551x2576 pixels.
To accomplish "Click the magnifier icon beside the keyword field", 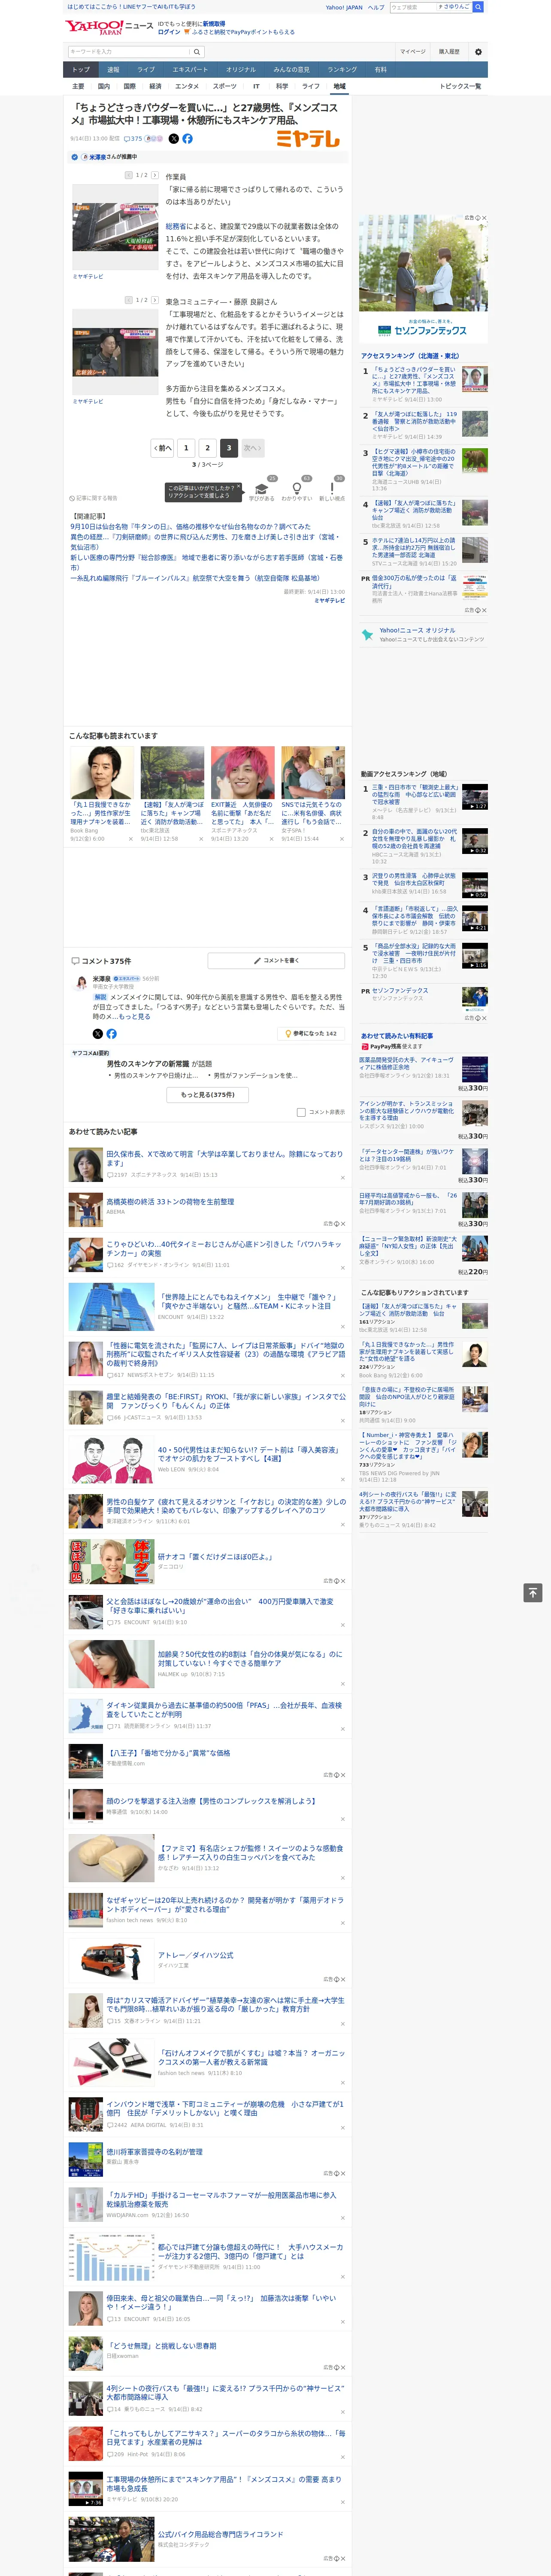I will (197, 52).
